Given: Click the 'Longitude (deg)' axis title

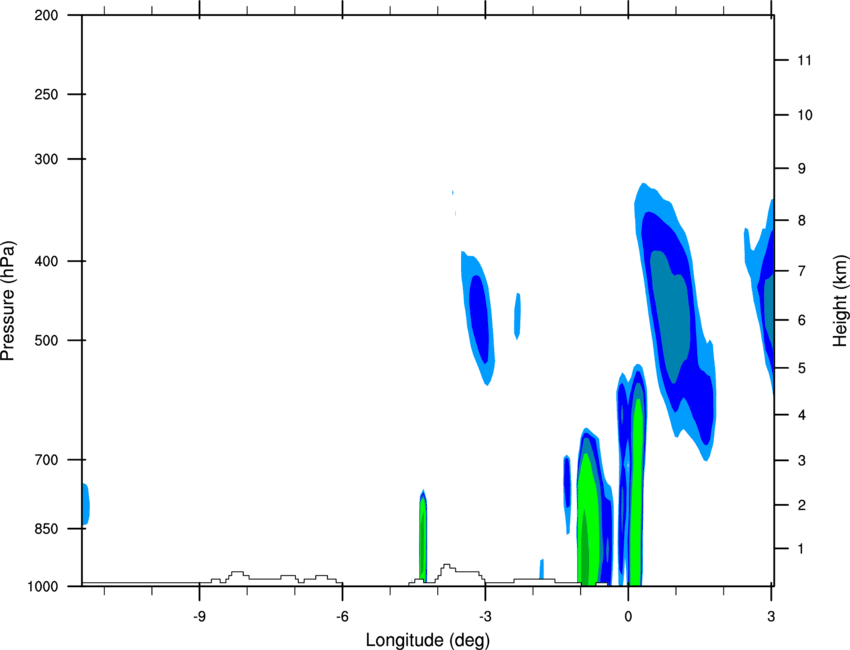Looking at the screenshot, I should pyautogui.click(x=428, y=640).
